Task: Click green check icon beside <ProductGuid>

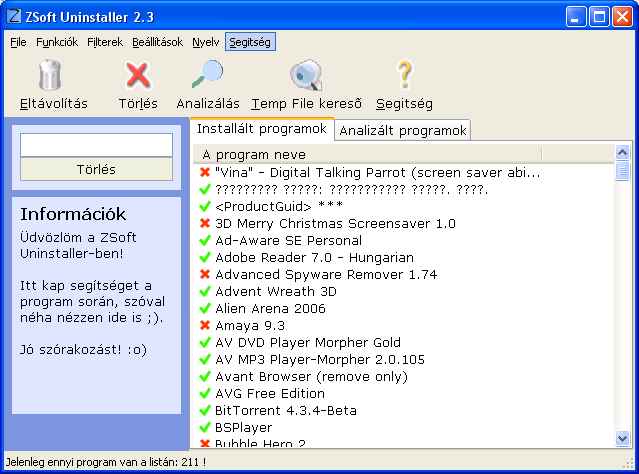Action: 205,206
